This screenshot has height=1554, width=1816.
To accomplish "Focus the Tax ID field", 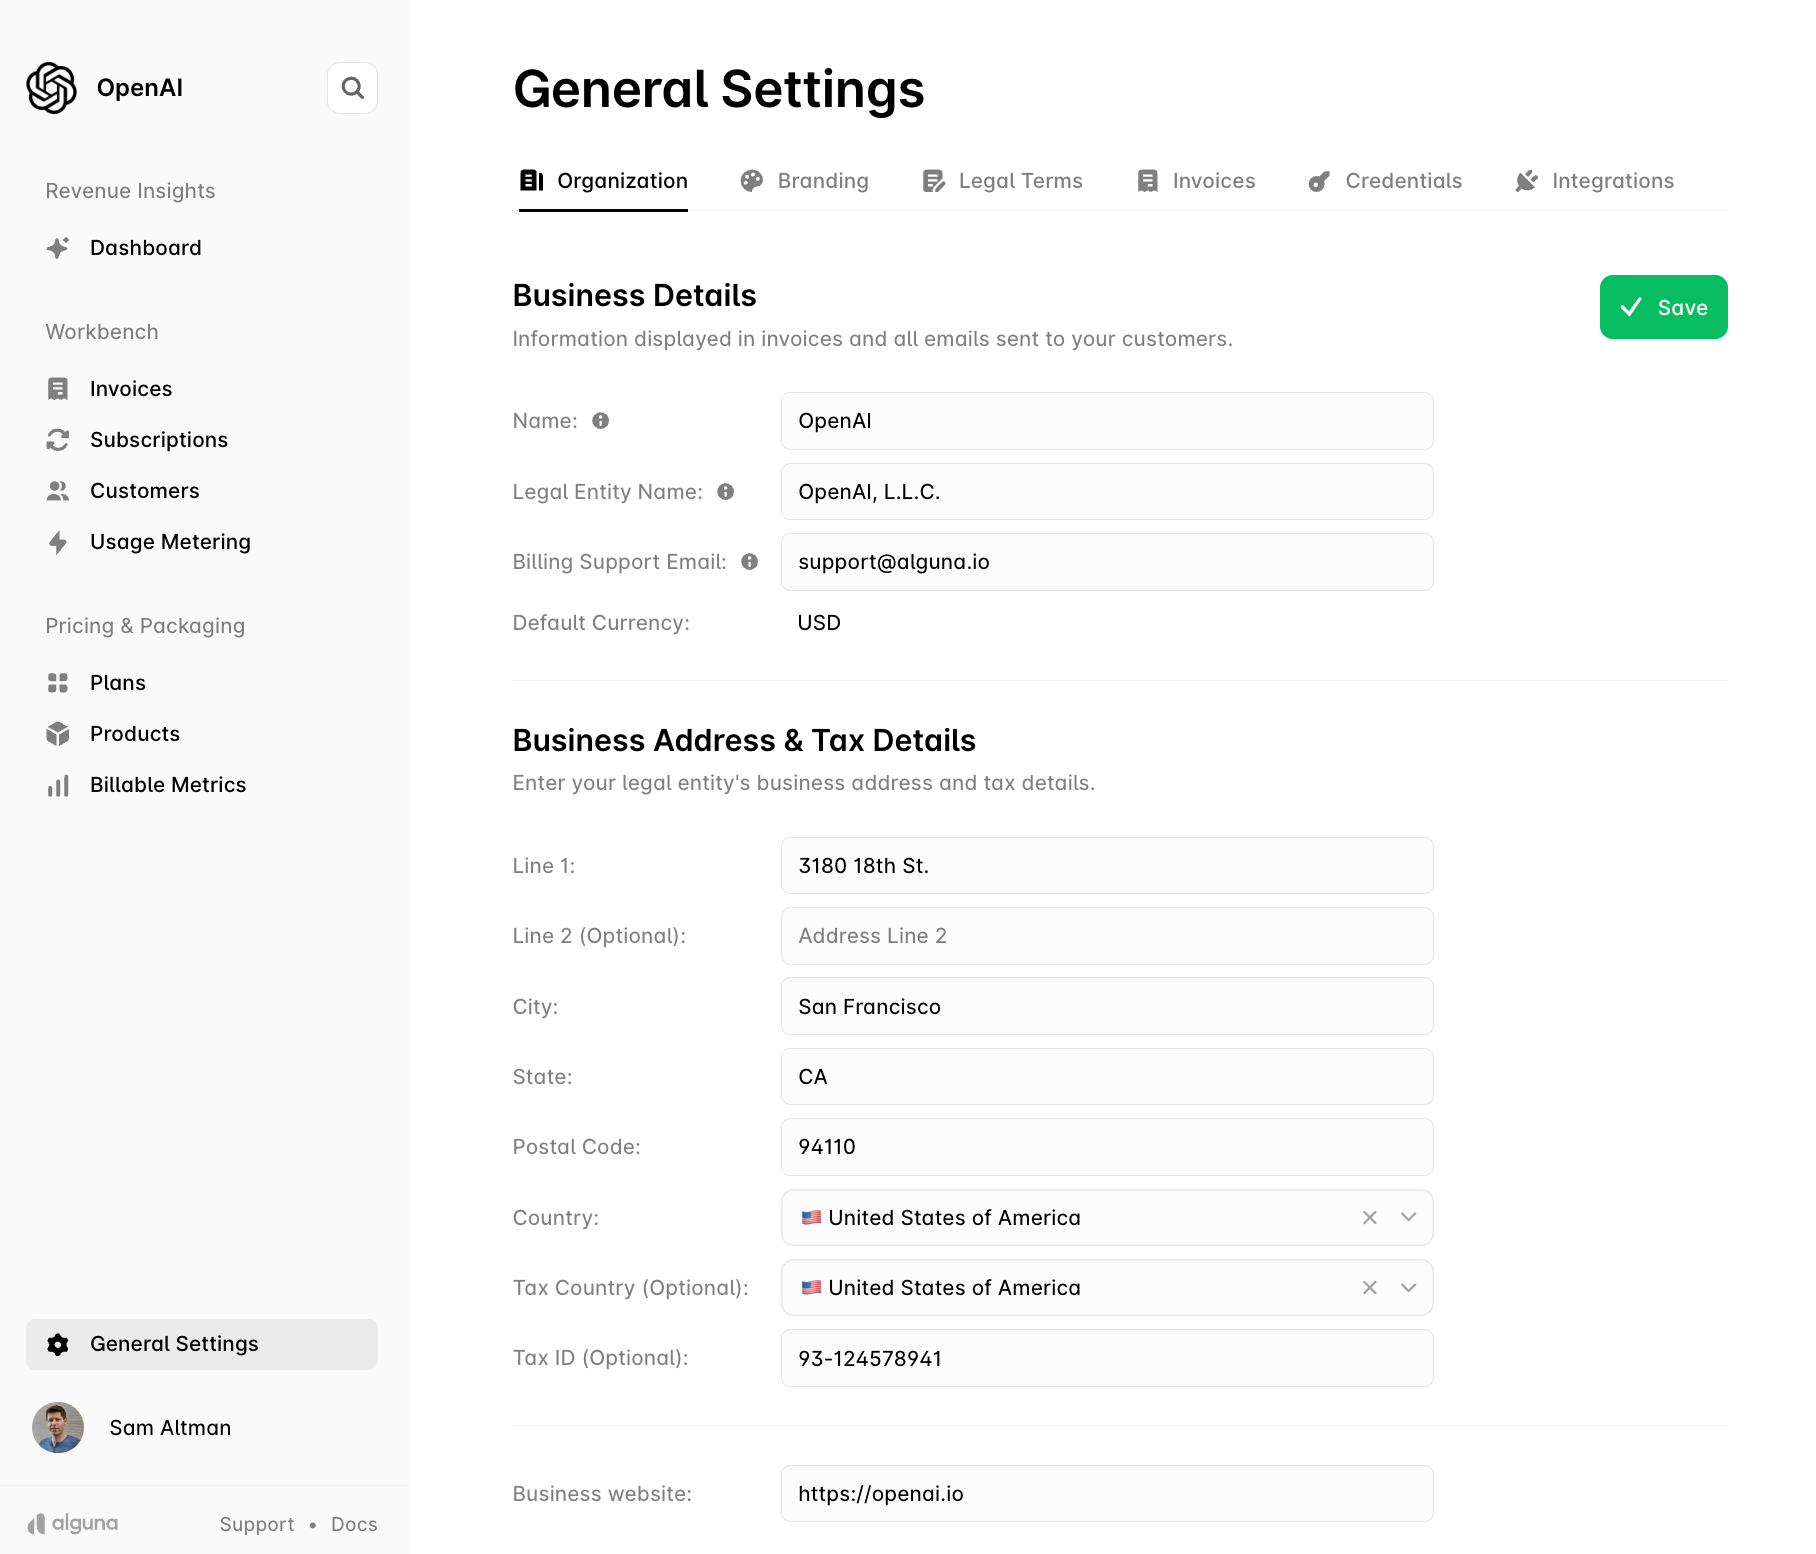I will click(x=1107, y=1358).
